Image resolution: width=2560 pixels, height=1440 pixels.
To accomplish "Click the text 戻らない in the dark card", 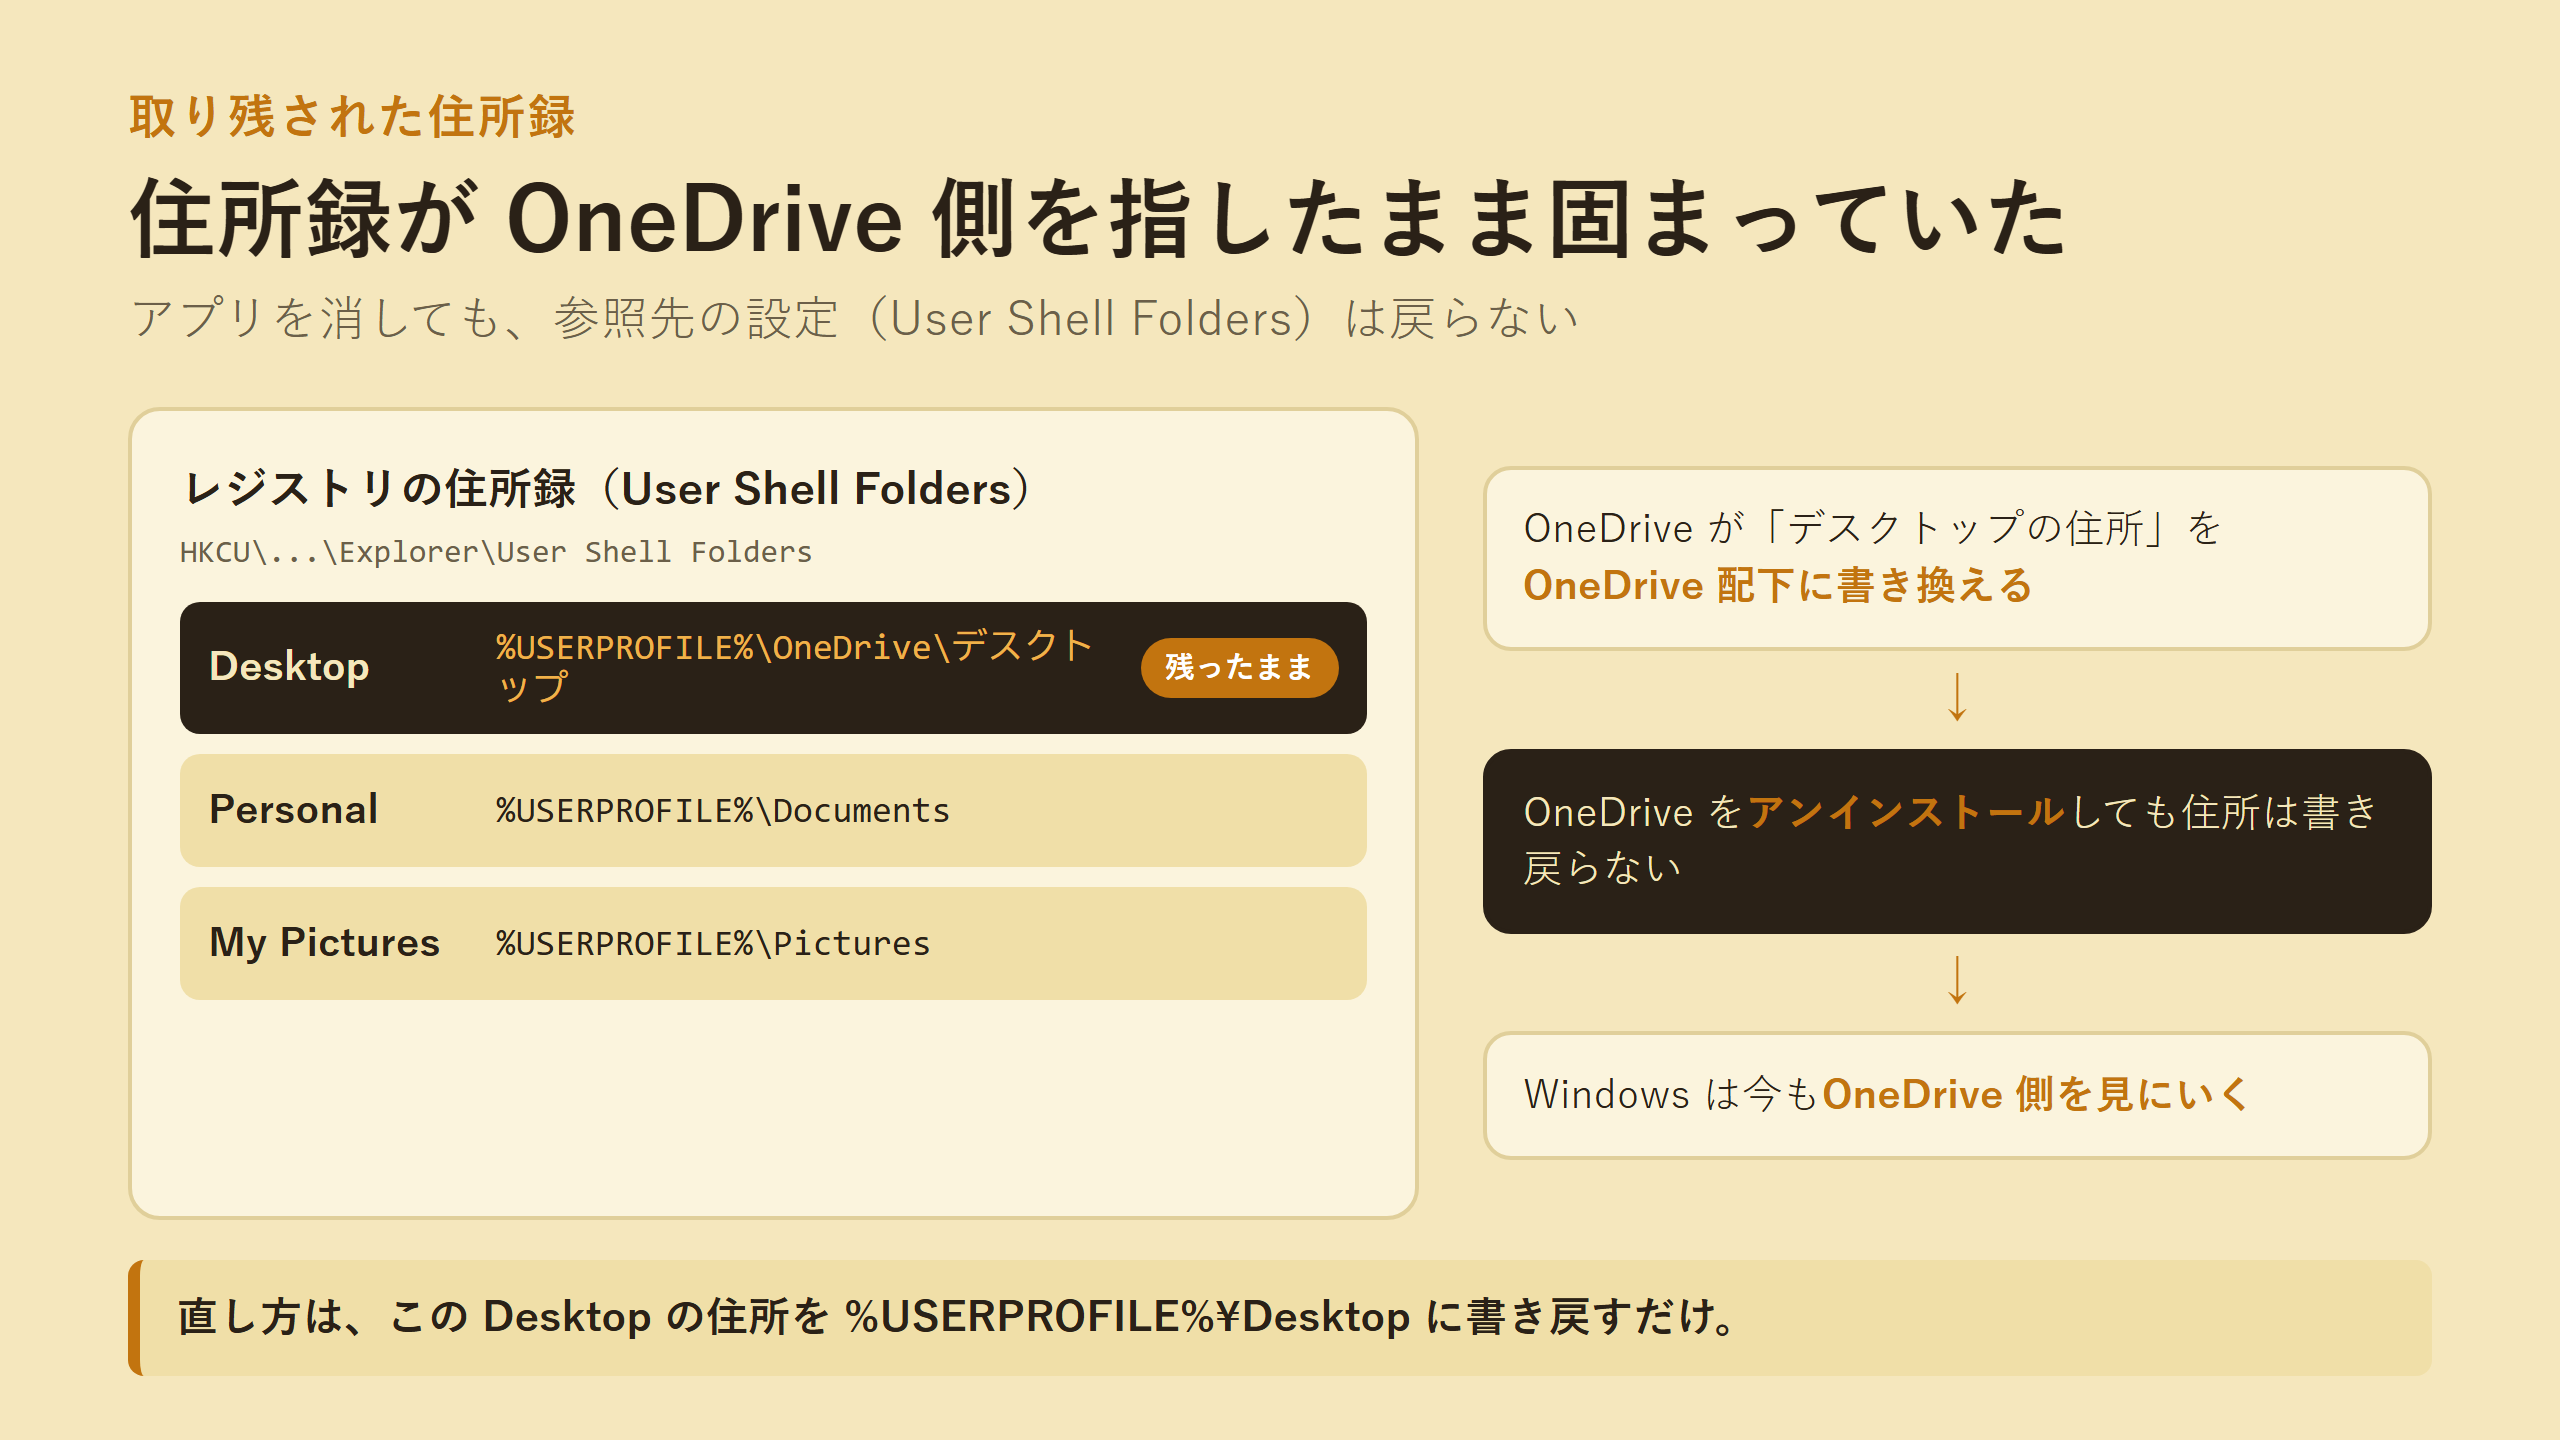I will point(1602,868).
